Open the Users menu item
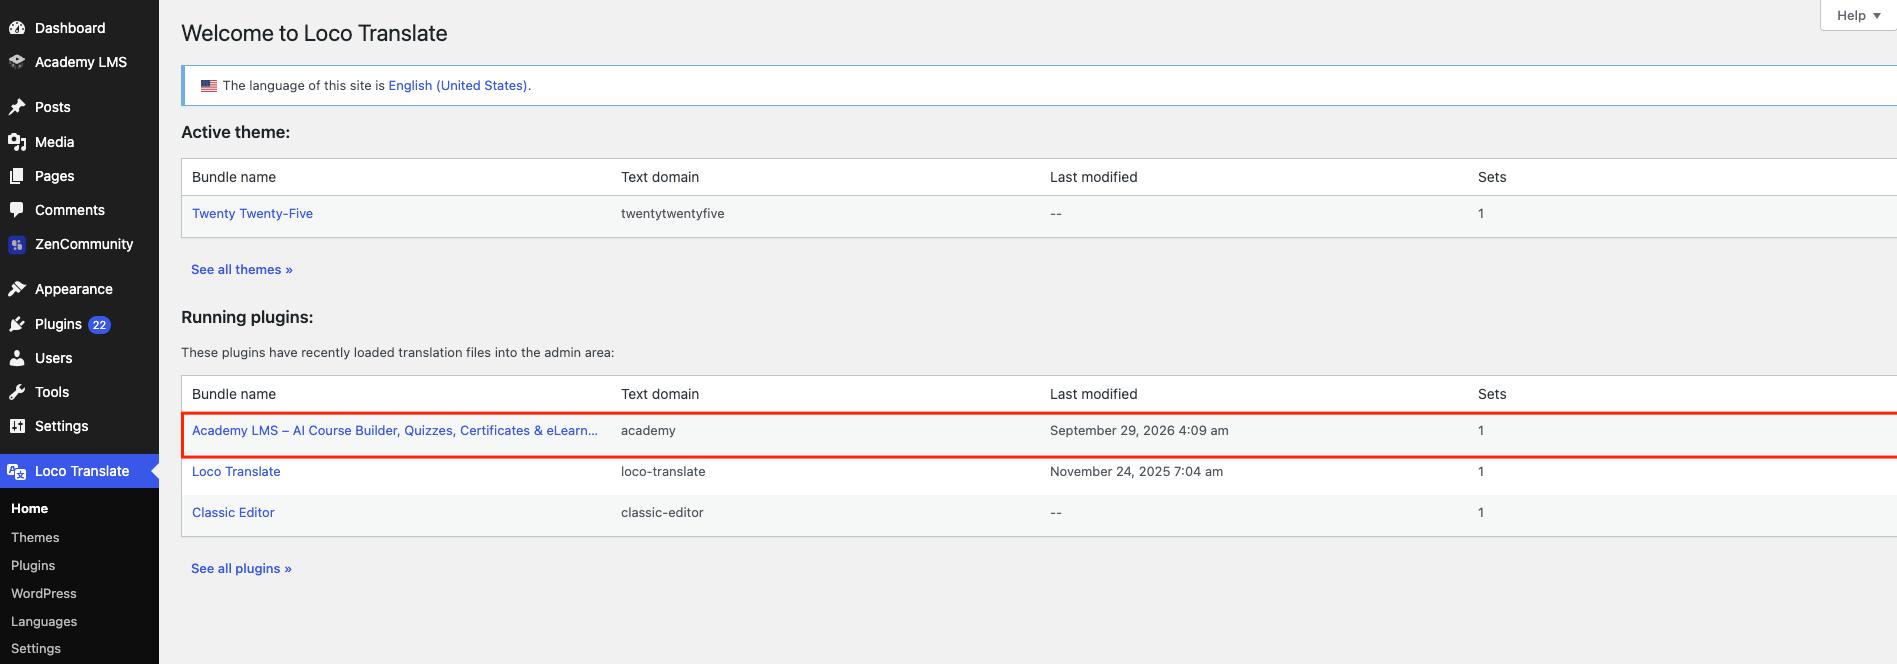The height and width of the screenshot is (664, 1897). [x=54, y=358]
